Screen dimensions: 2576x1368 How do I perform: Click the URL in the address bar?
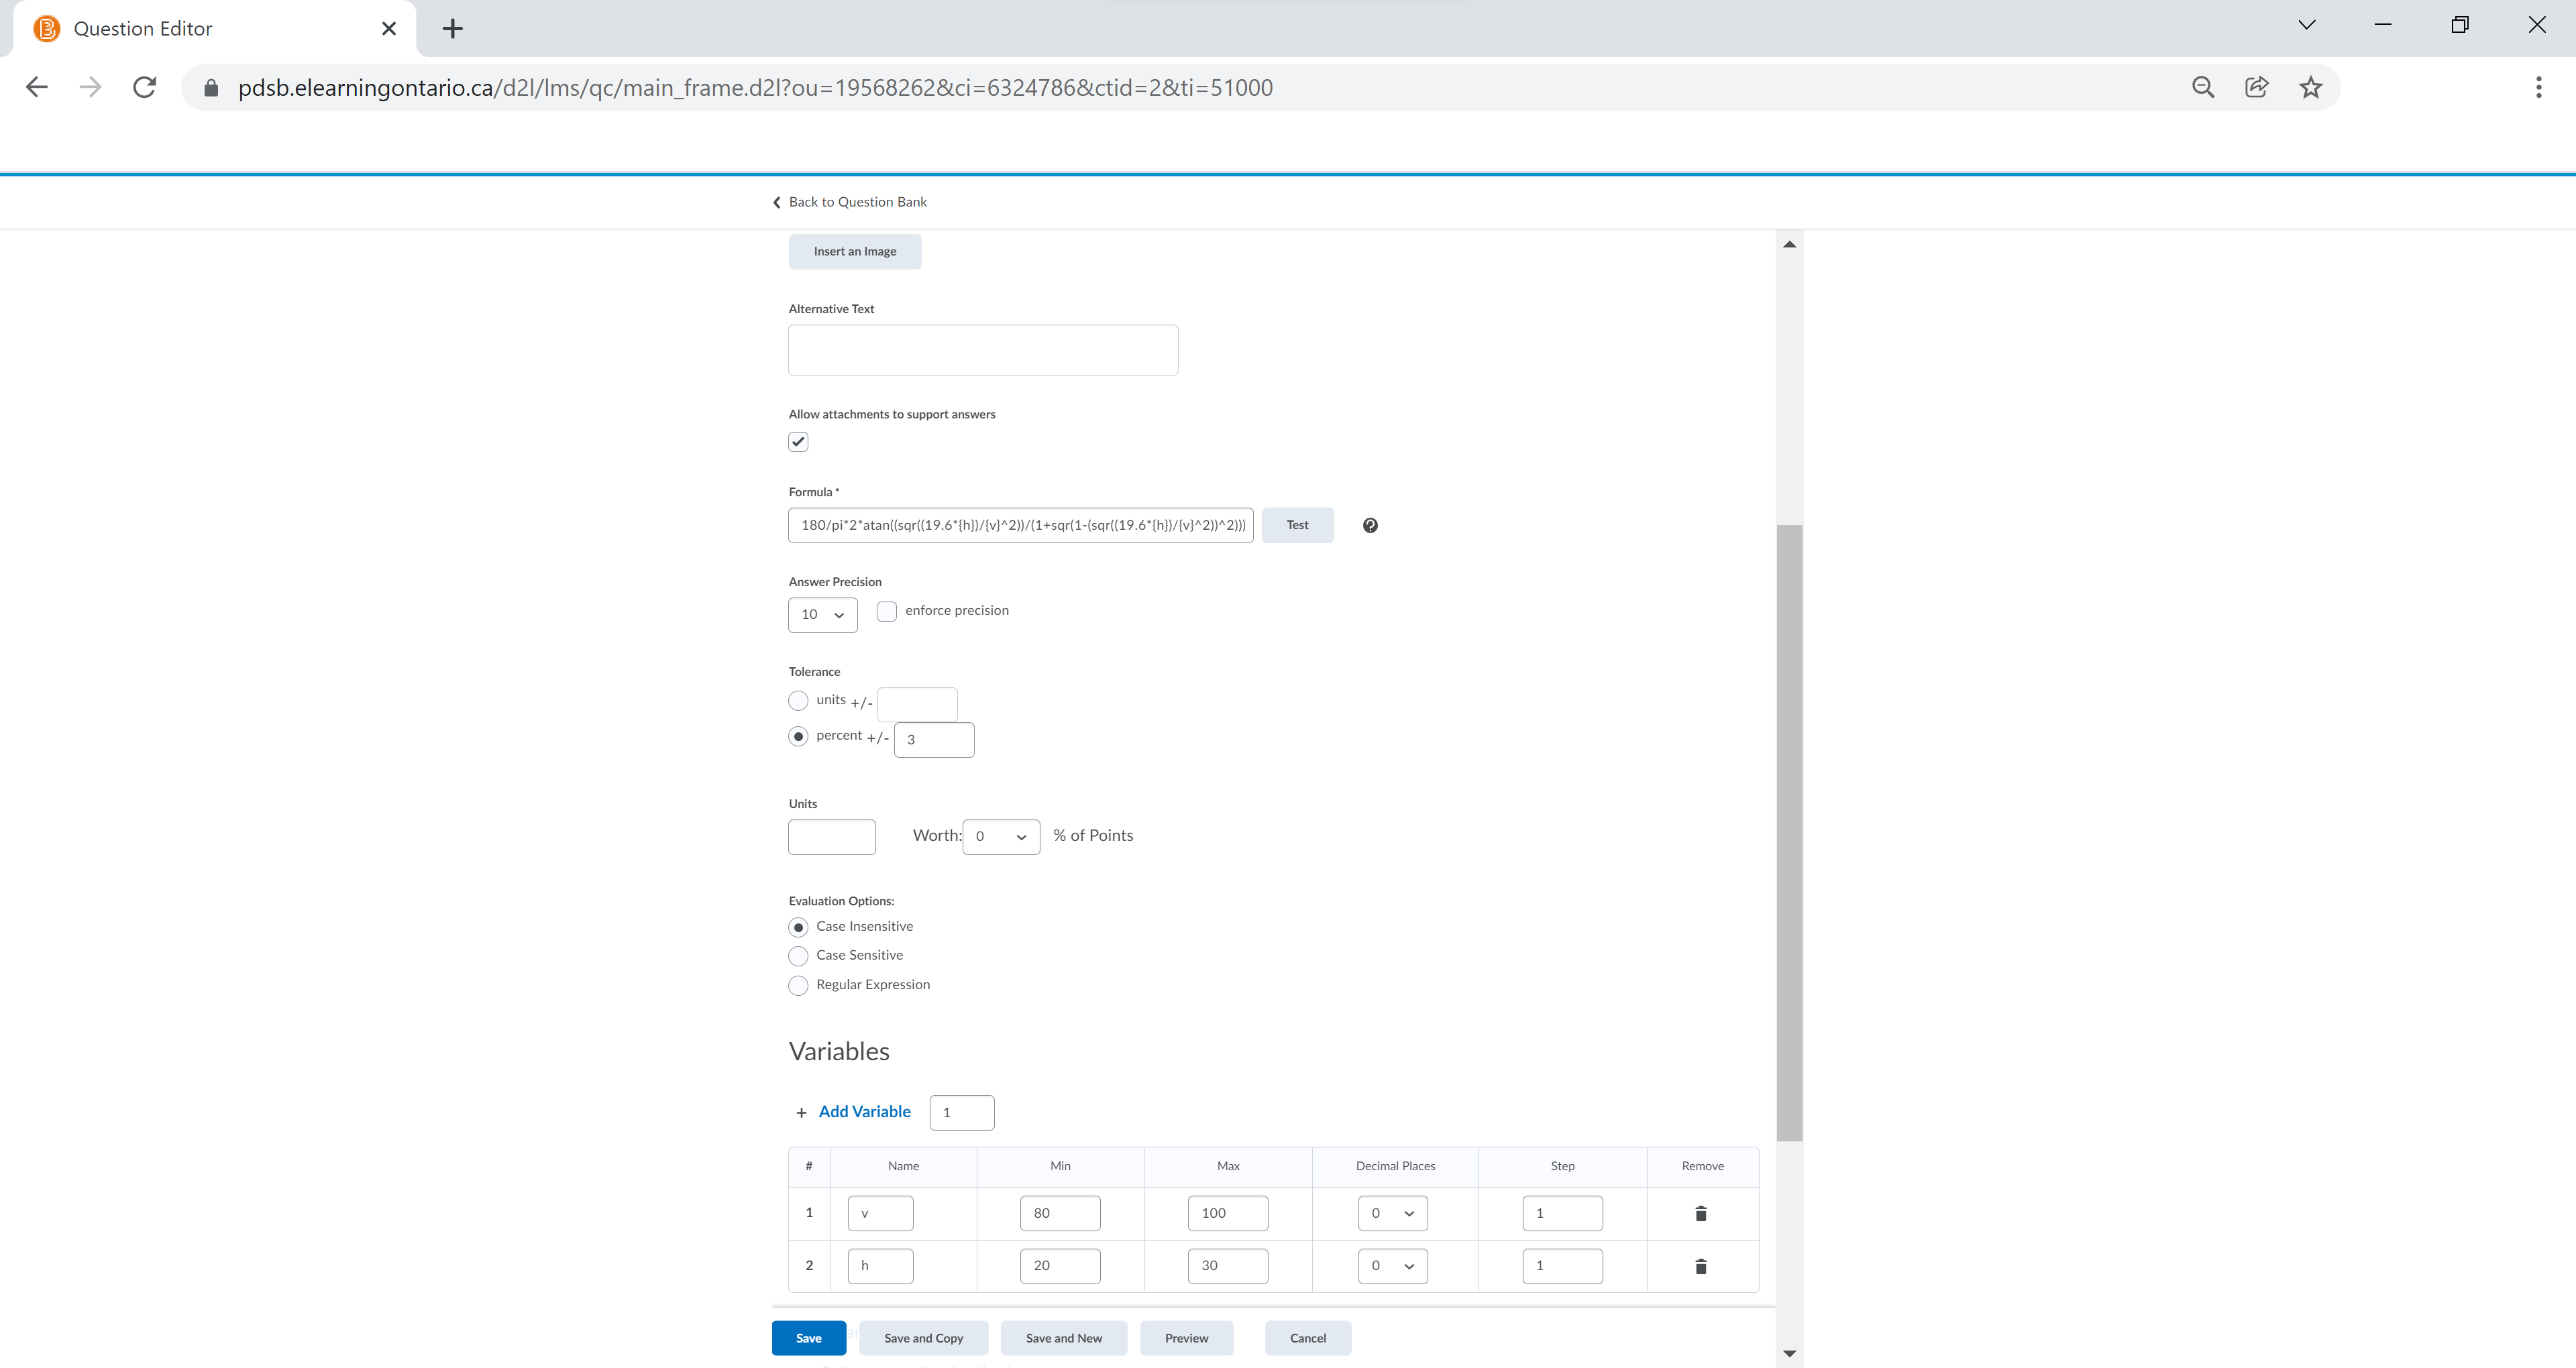tap(755, 88)
